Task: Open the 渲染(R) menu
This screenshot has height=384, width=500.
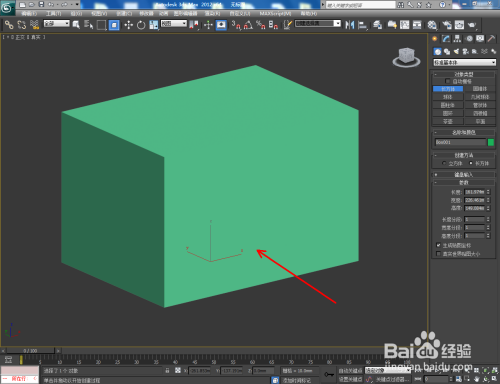Action: (x=212, y=13)
